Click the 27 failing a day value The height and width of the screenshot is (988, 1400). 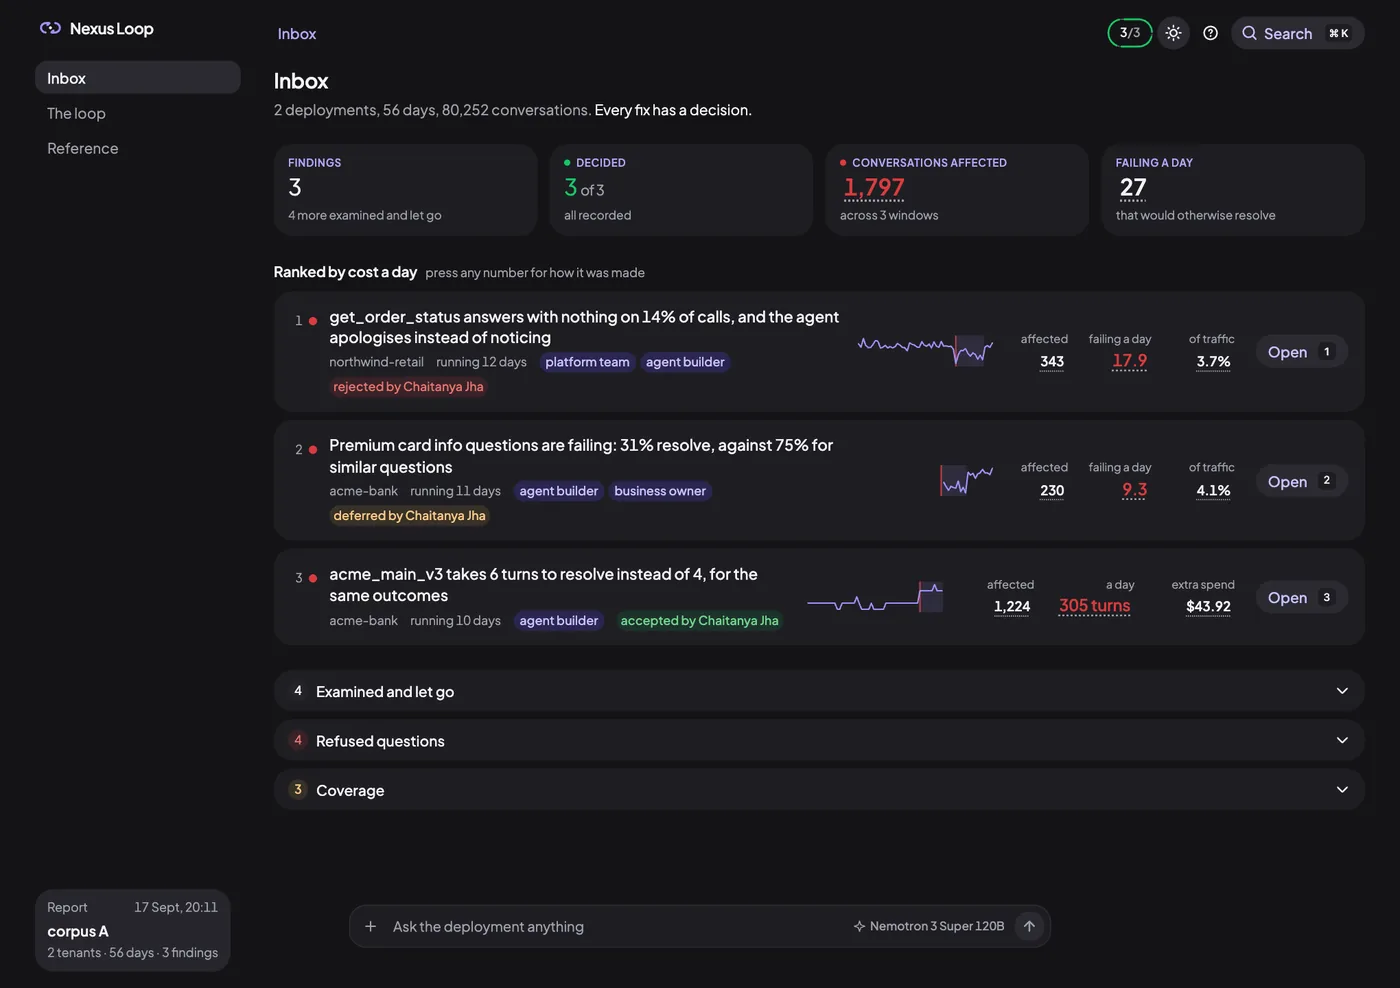(1133, 188)
